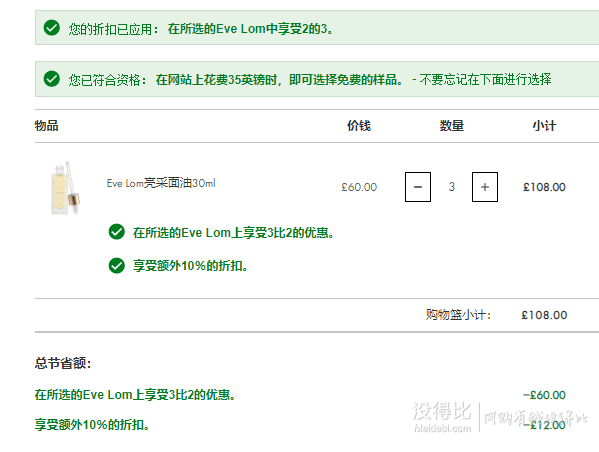Click the savings line for the 3比2 offer
This screenshot has width=599, height=452.
135,394
